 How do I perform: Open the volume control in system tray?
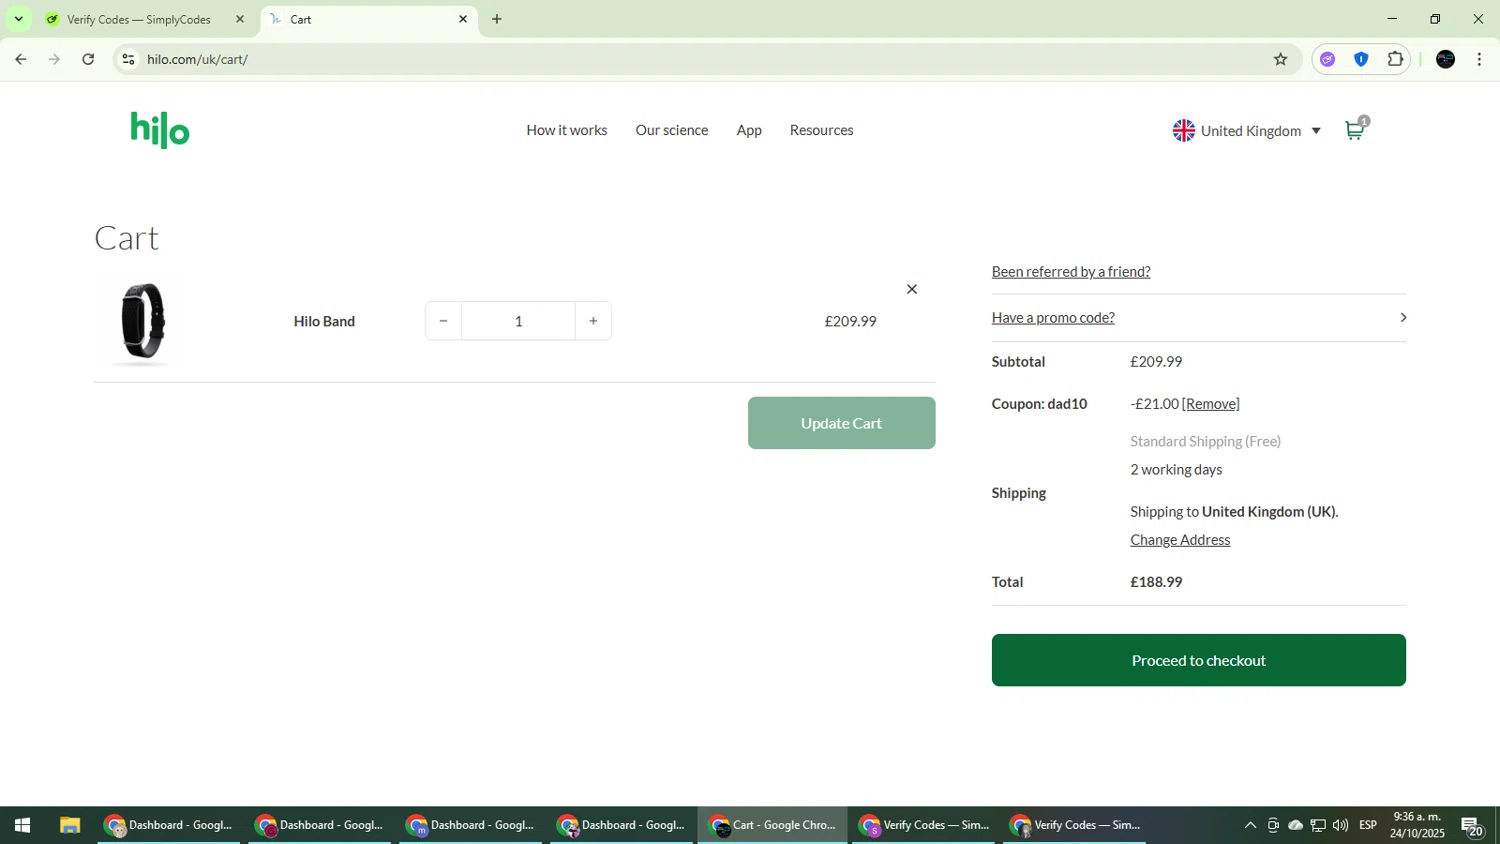coord(1340,825)
